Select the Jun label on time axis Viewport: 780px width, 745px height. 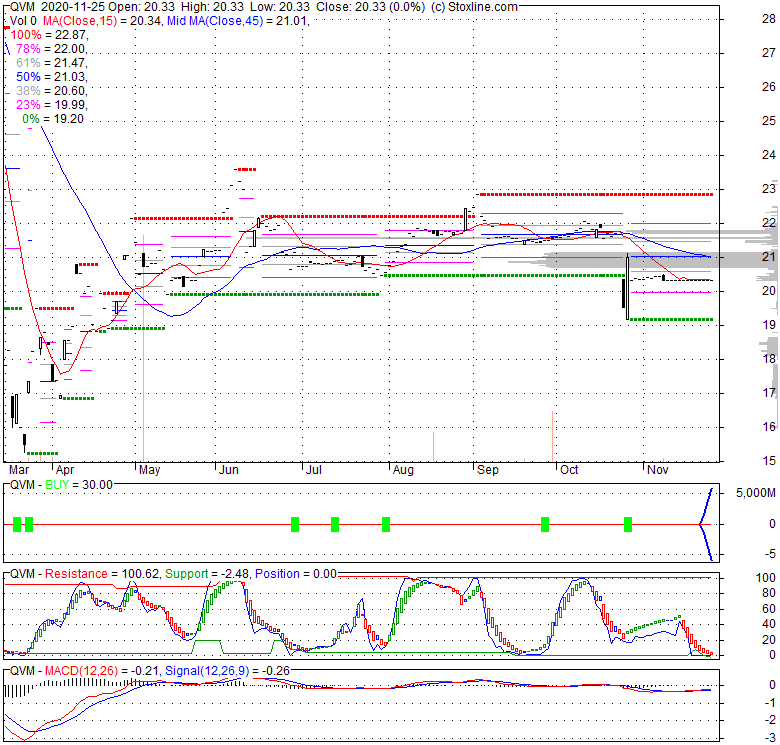[229, 470]
